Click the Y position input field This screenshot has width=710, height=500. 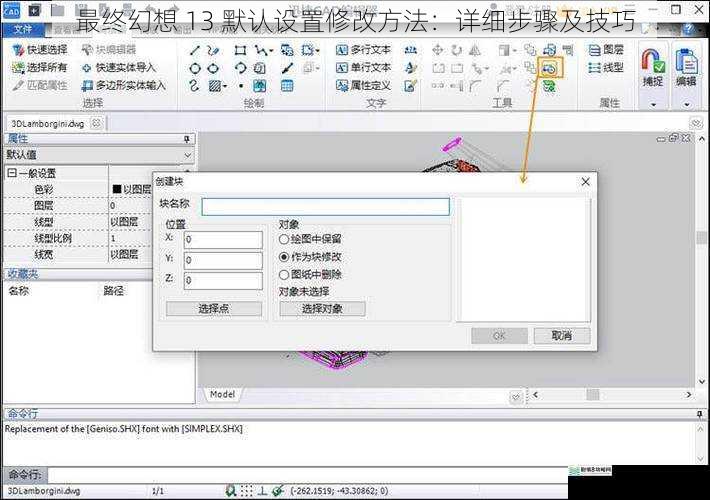click(223, 260)
